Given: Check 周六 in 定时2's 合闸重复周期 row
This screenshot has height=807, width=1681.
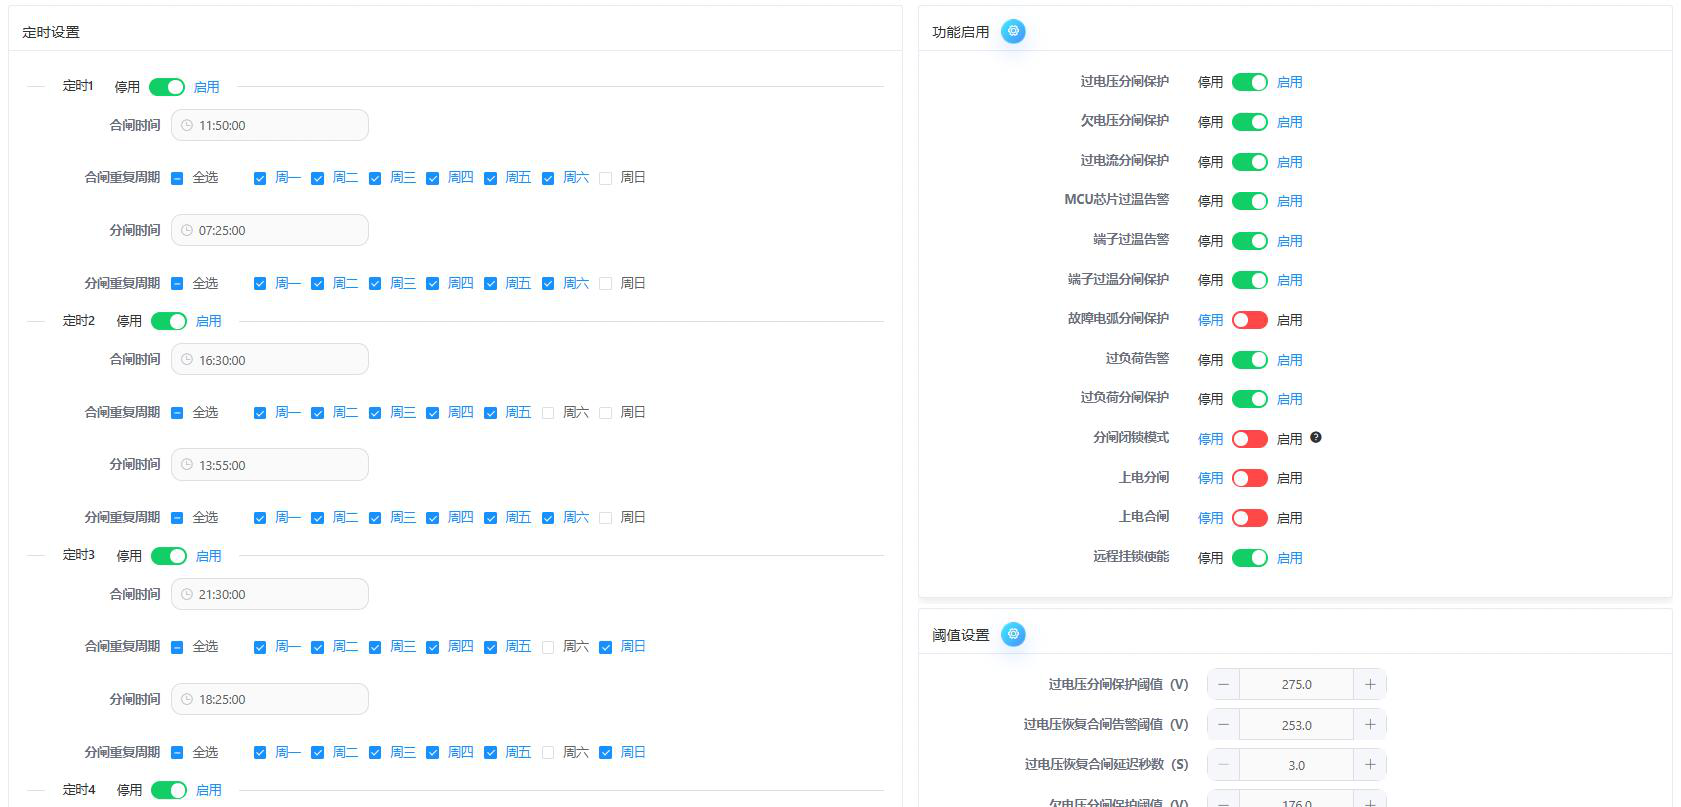Looking at the screenshot, I should [548, 413].
